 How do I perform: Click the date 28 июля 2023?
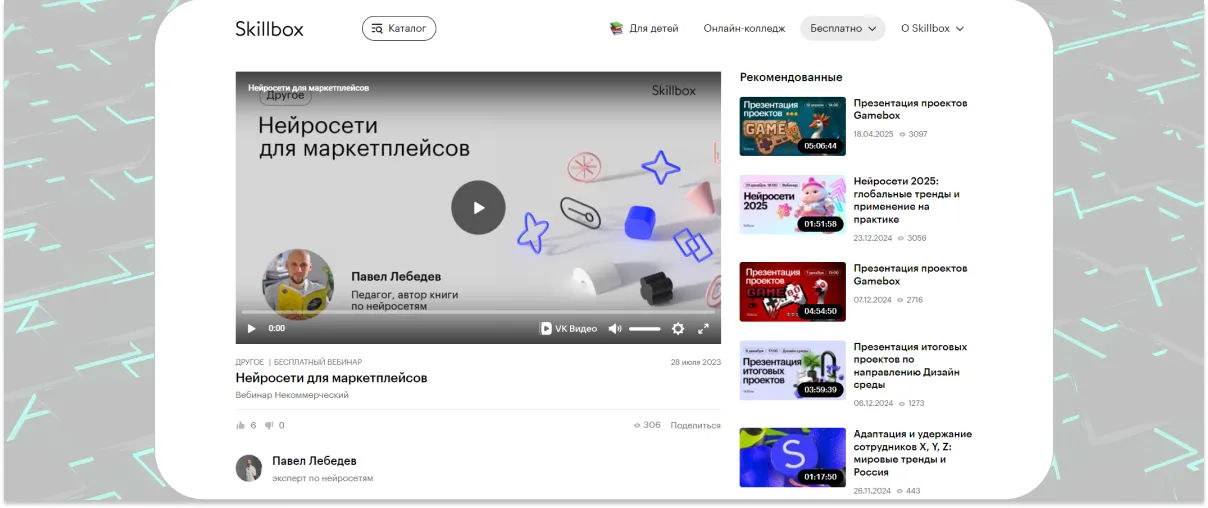click(x=695, y=362)
